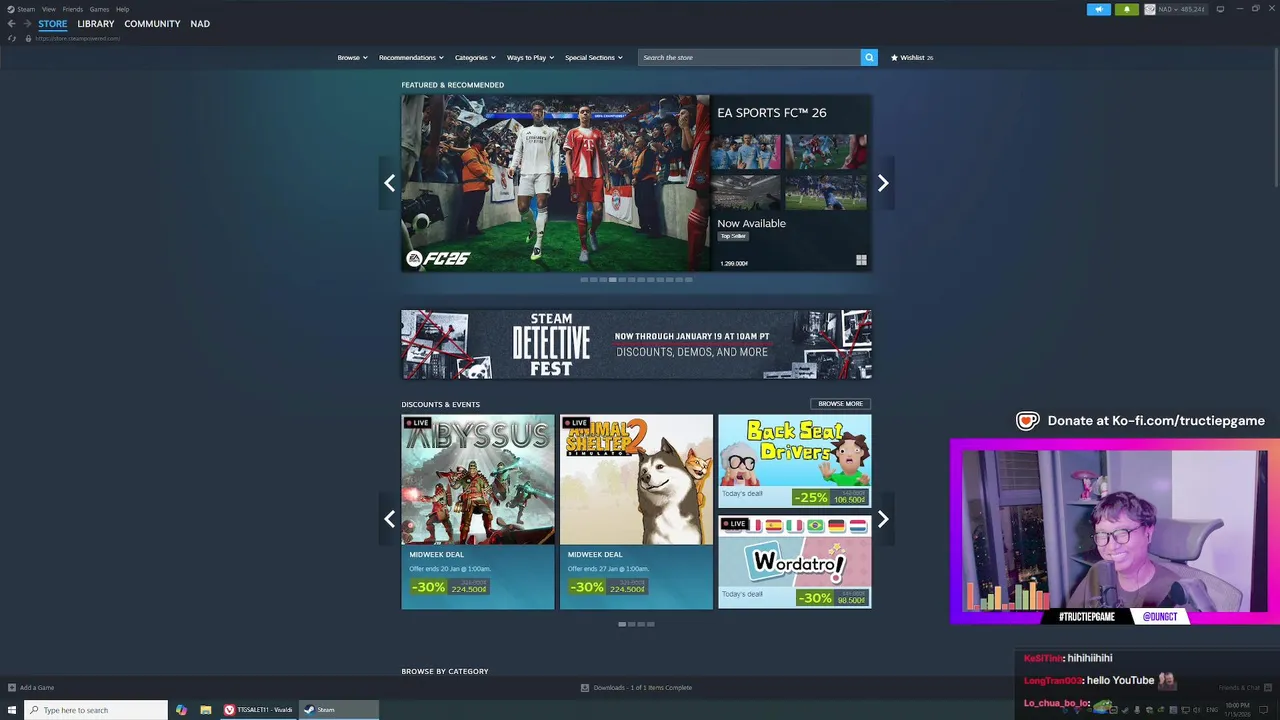Image resolution: width=1280 pixels, height=720 pixels.
Task: Click the store search magnifier button
Action: [x=869, y=58]
